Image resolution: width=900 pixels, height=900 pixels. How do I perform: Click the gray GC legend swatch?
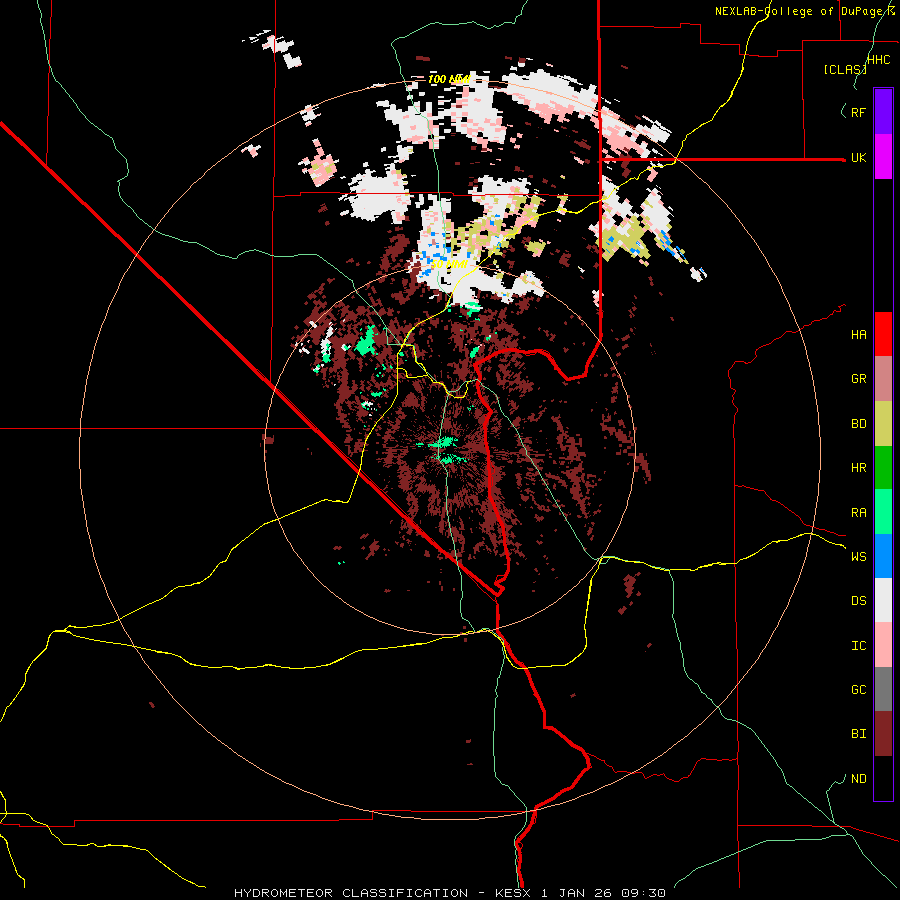(x=883, y=689)
